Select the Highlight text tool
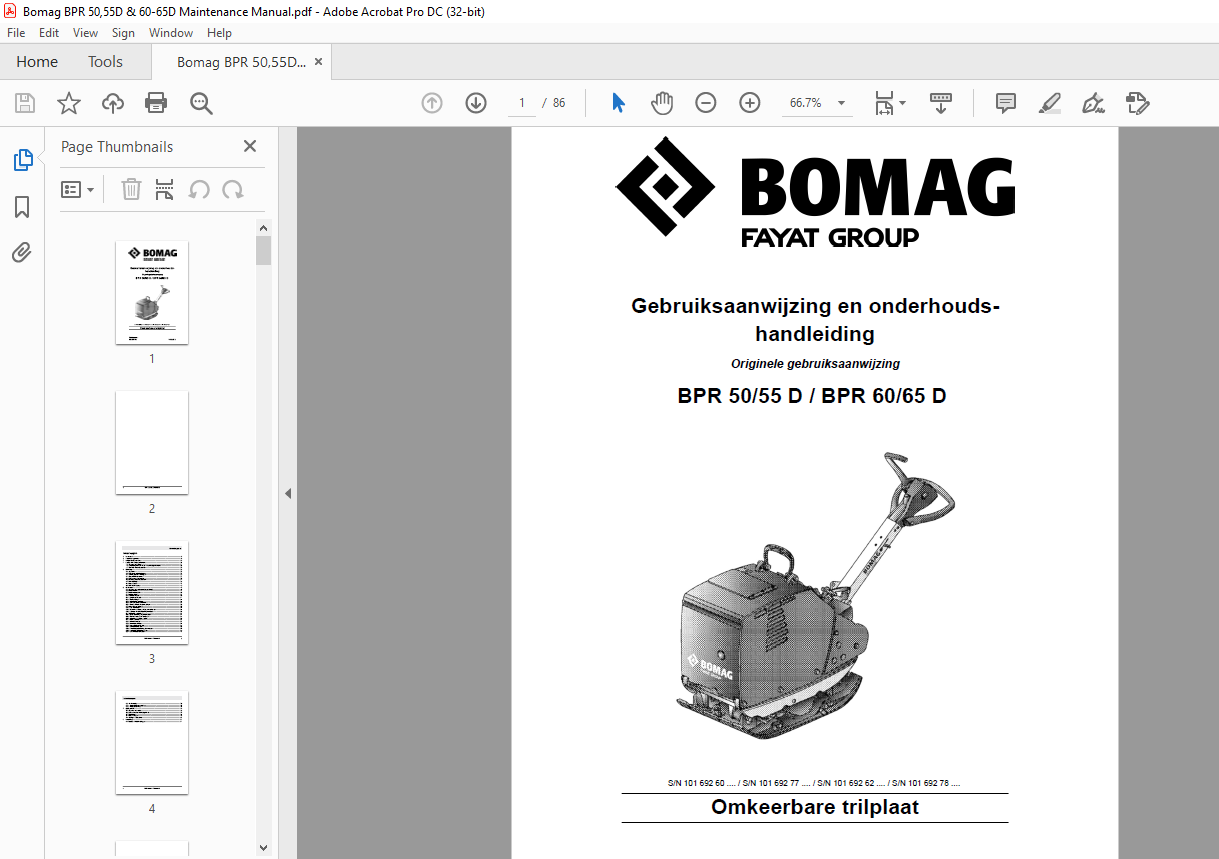 [x=1049, y=103]
